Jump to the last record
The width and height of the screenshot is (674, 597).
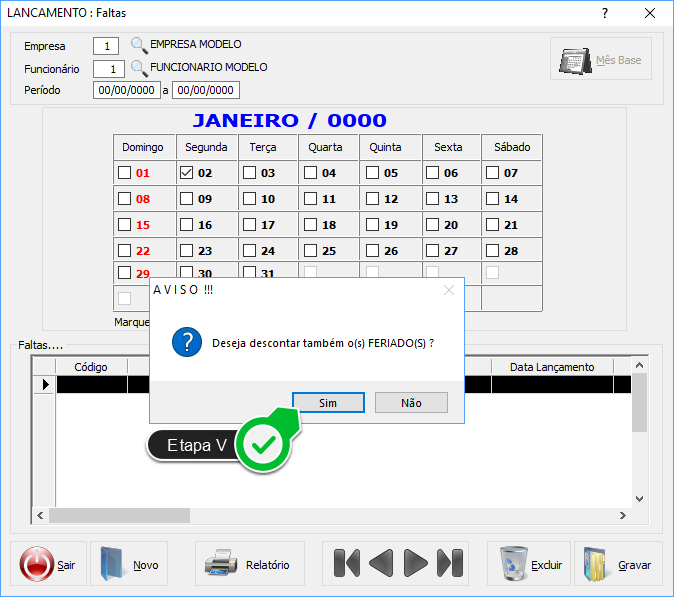[x=451, y=563]
